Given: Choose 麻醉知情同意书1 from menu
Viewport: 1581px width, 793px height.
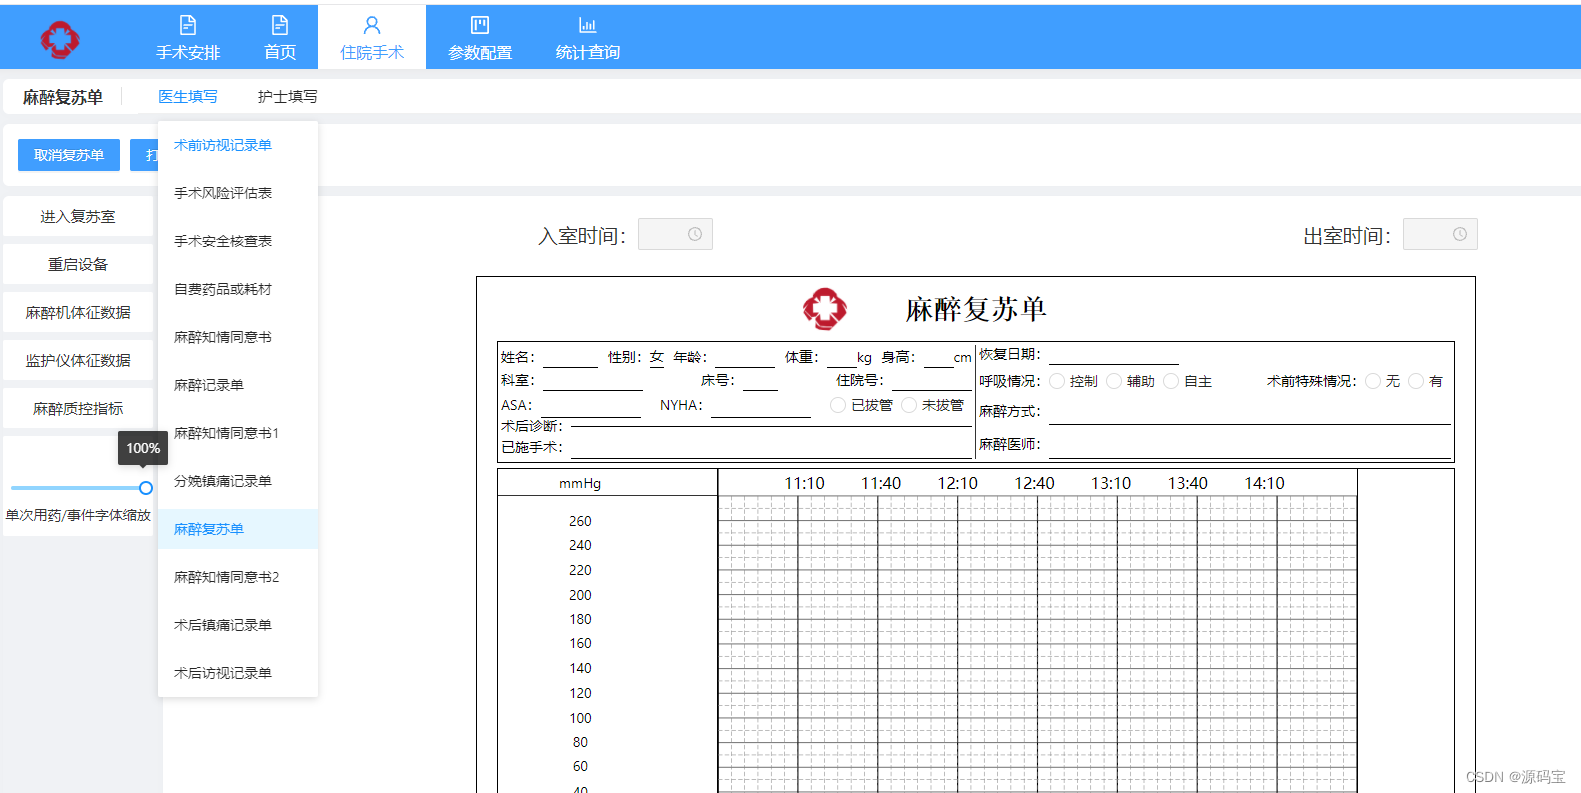Looking at the screenshot, I should 238,433.
